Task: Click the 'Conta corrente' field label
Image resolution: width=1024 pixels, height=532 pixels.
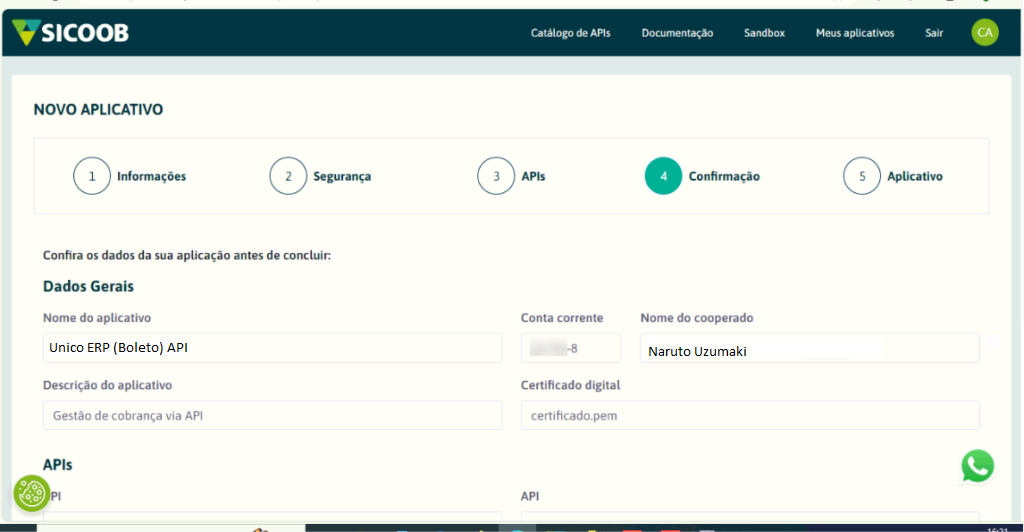Action: pyautogui.click(x=562, y=318)
